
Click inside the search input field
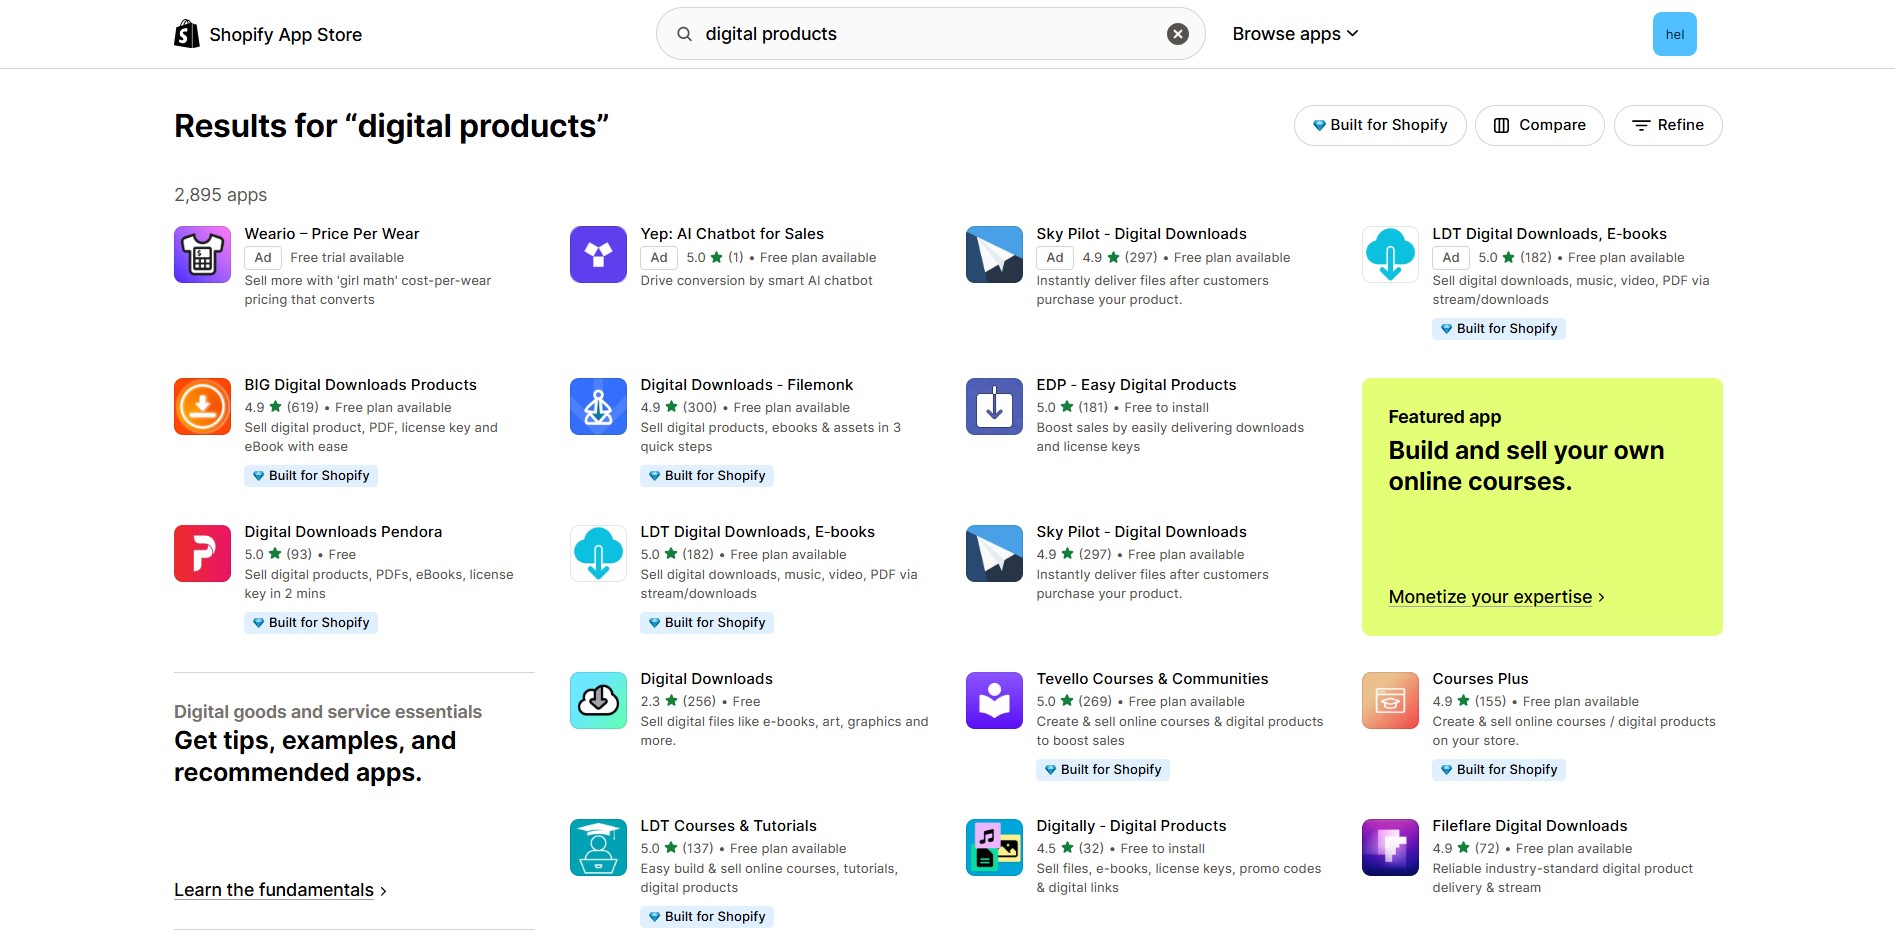900,33
